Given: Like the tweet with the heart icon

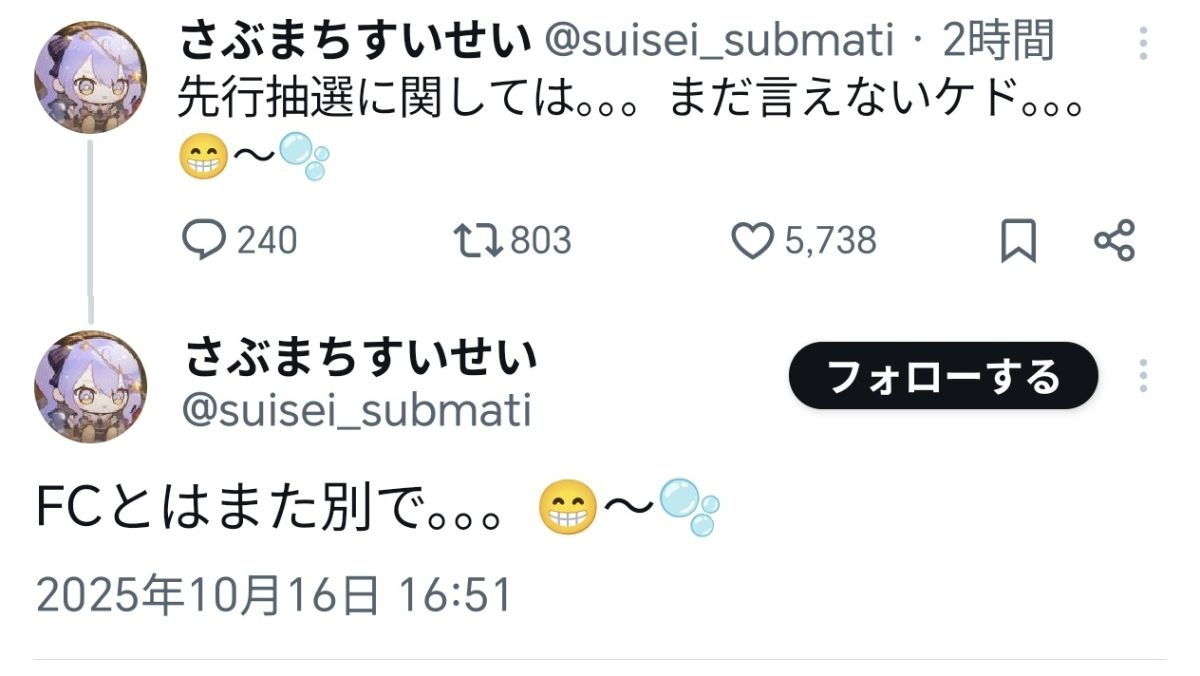Looking at the screenshot, I should pos(753,241).
